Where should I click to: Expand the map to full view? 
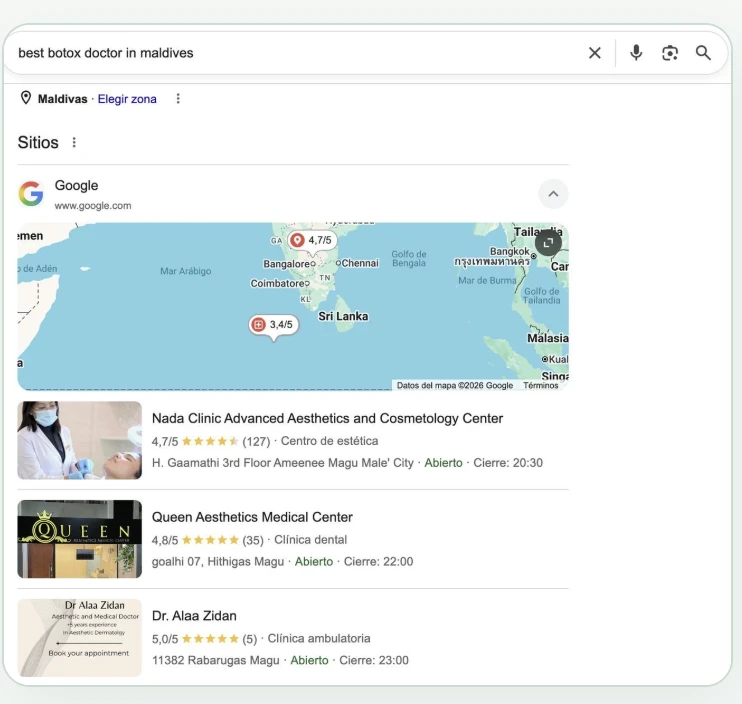[548, 243]
